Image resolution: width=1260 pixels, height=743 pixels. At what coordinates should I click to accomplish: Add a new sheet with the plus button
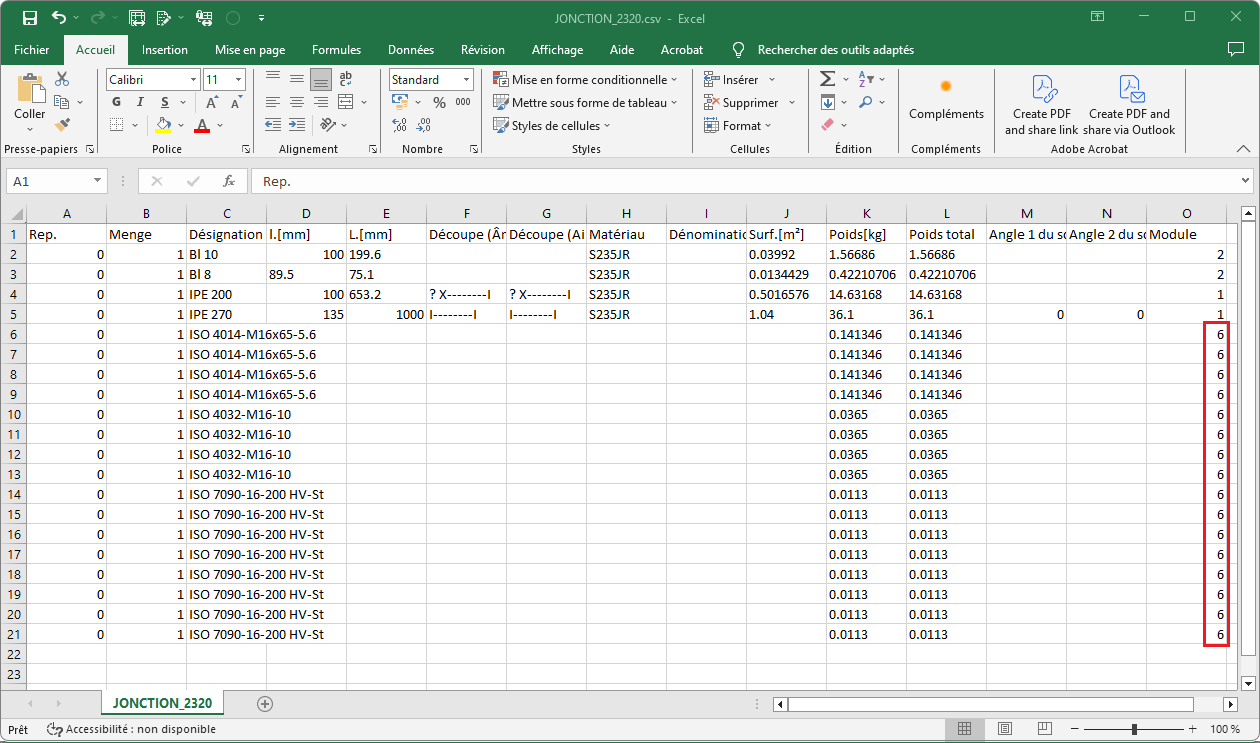click(x=265, y=704)
